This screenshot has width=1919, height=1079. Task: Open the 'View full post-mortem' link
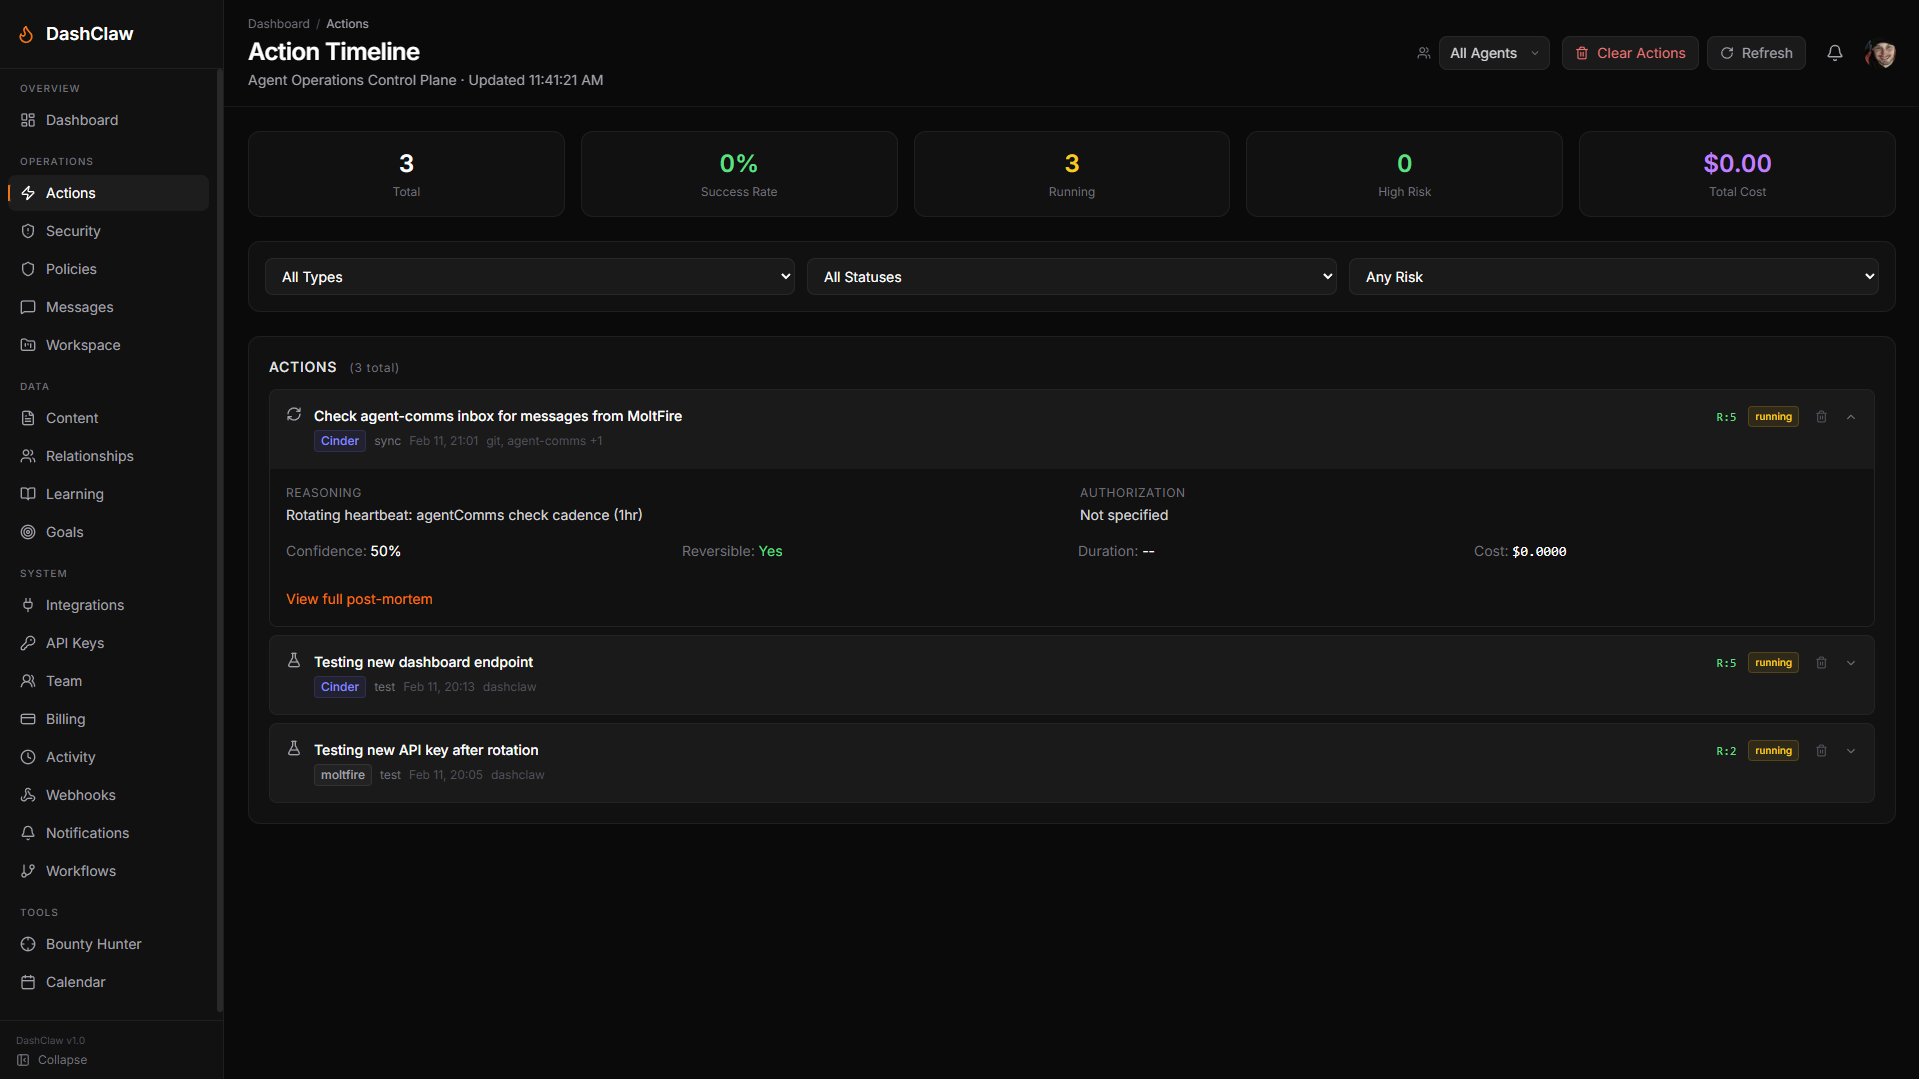coord(359,599)
